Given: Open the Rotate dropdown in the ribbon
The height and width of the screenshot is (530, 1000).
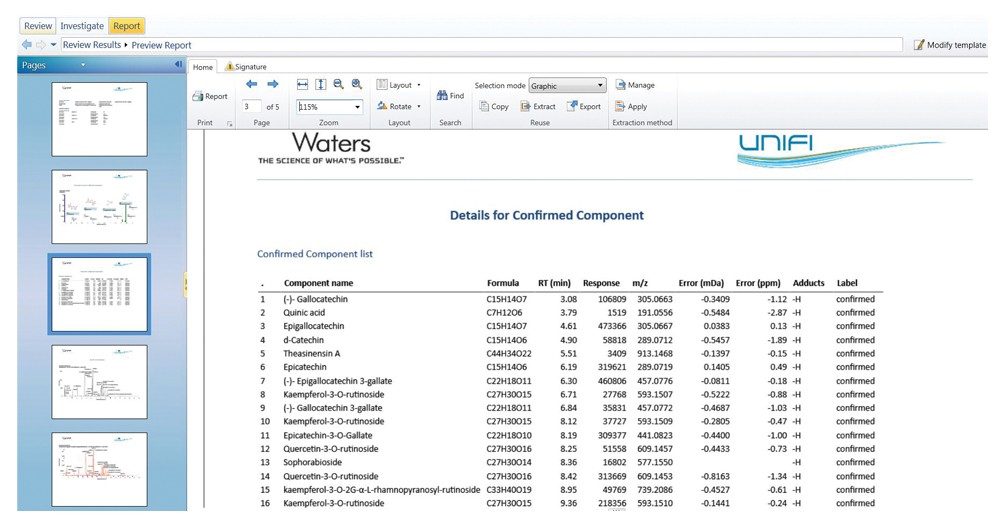Looking at the screenshot, I should 399,107.
